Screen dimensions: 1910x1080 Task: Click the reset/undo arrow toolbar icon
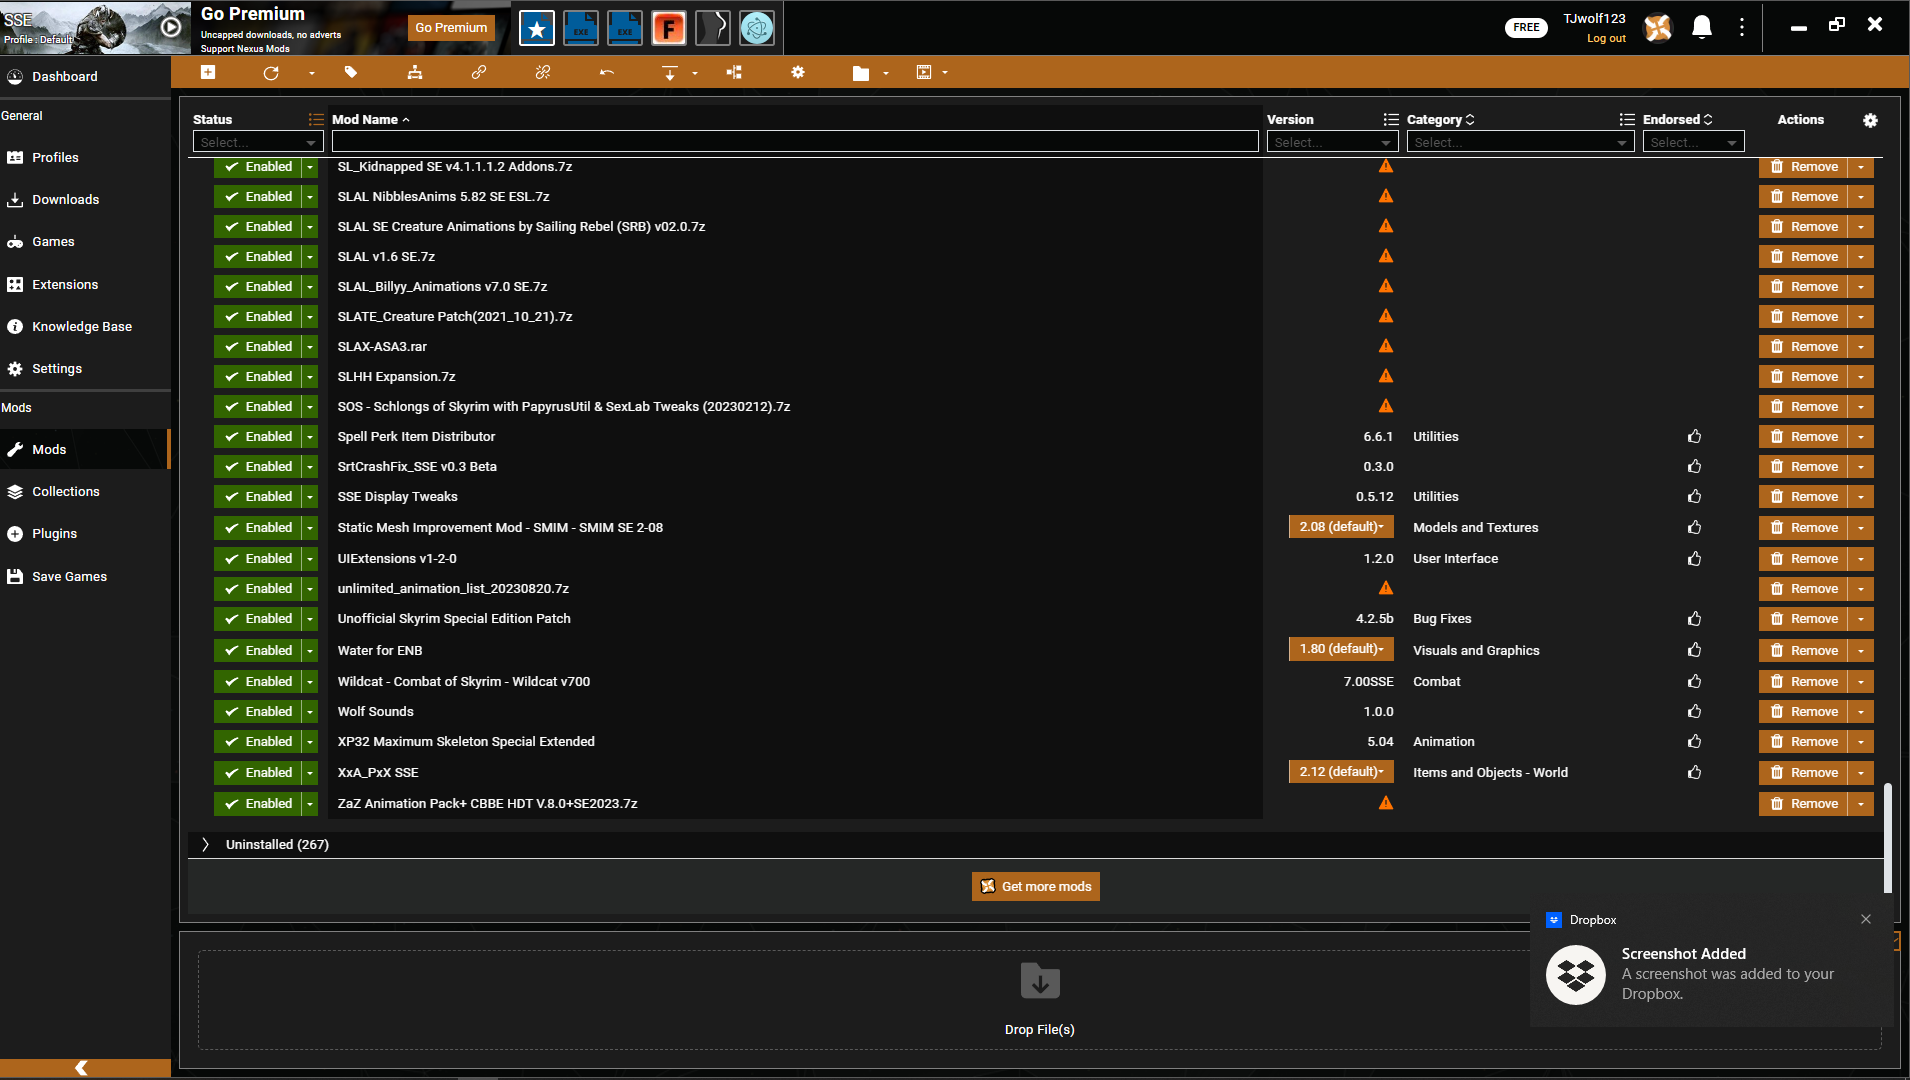(607, 72)
